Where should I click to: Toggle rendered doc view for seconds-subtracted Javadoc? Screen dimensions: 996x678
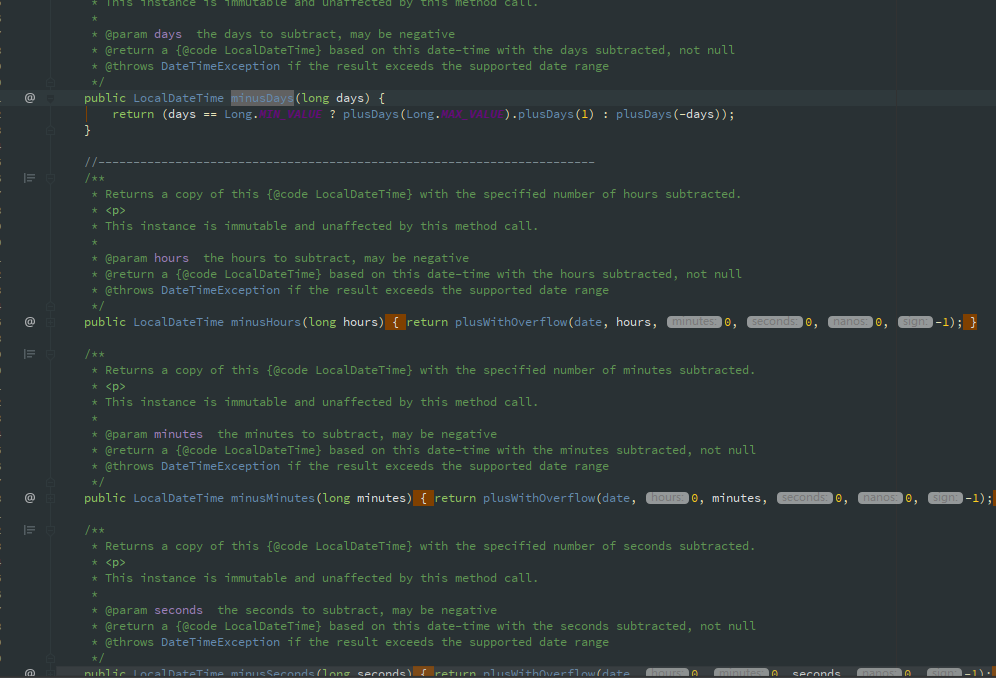click(x=29, y=530)
